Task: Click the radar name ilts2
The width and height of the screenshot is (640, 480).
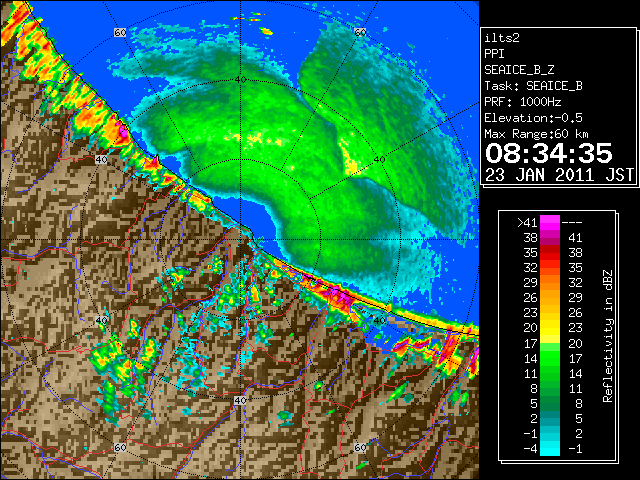Action: point(502,38)
